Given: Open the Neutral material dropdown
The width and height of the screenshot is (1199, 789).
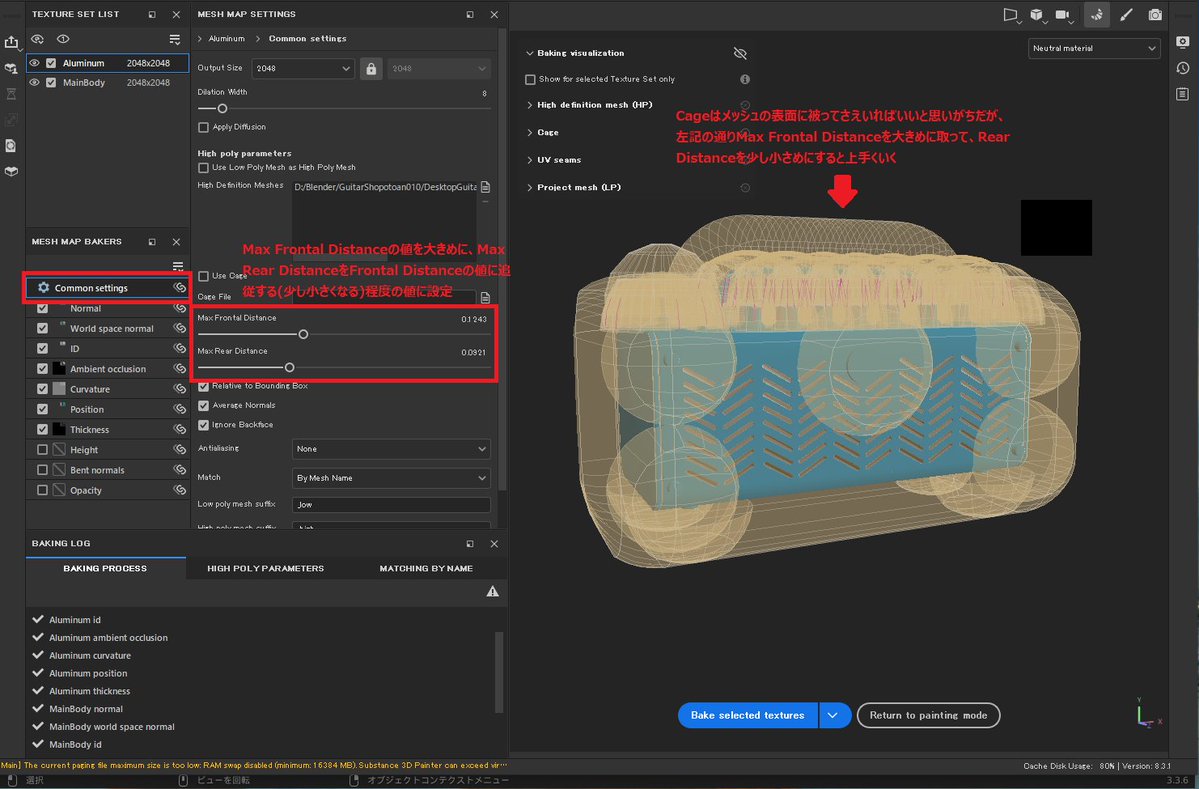Looking at the screenshot, I should (x=1094, y=48).
